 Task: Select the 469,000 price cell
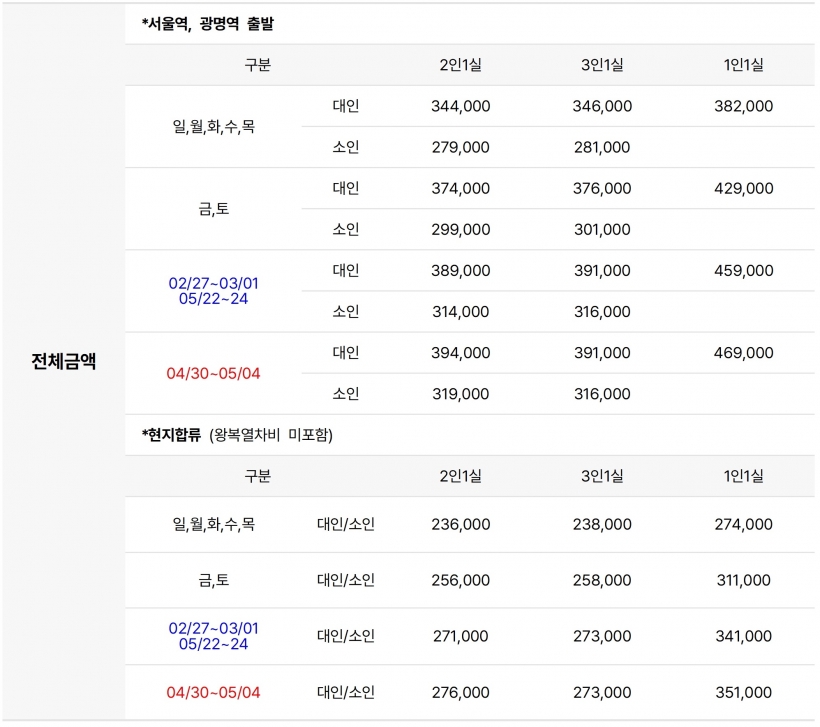(x=744, y=352)
